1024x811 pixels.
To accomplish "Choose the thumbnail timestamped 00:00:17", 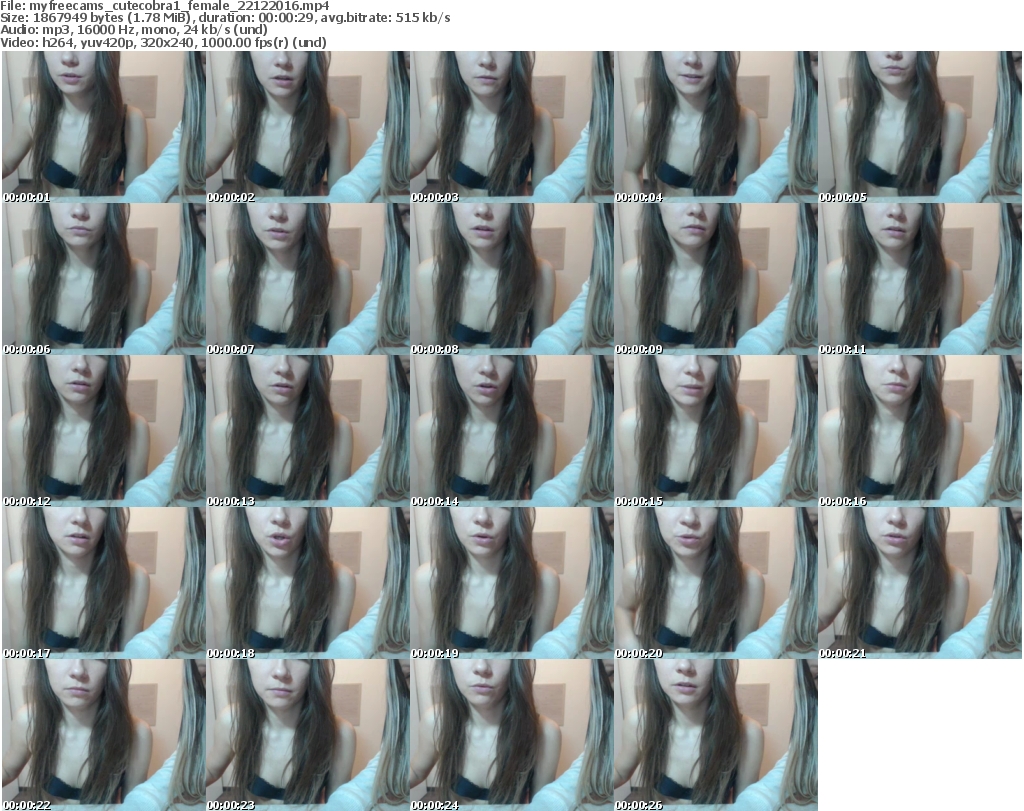I will [103, 583].
